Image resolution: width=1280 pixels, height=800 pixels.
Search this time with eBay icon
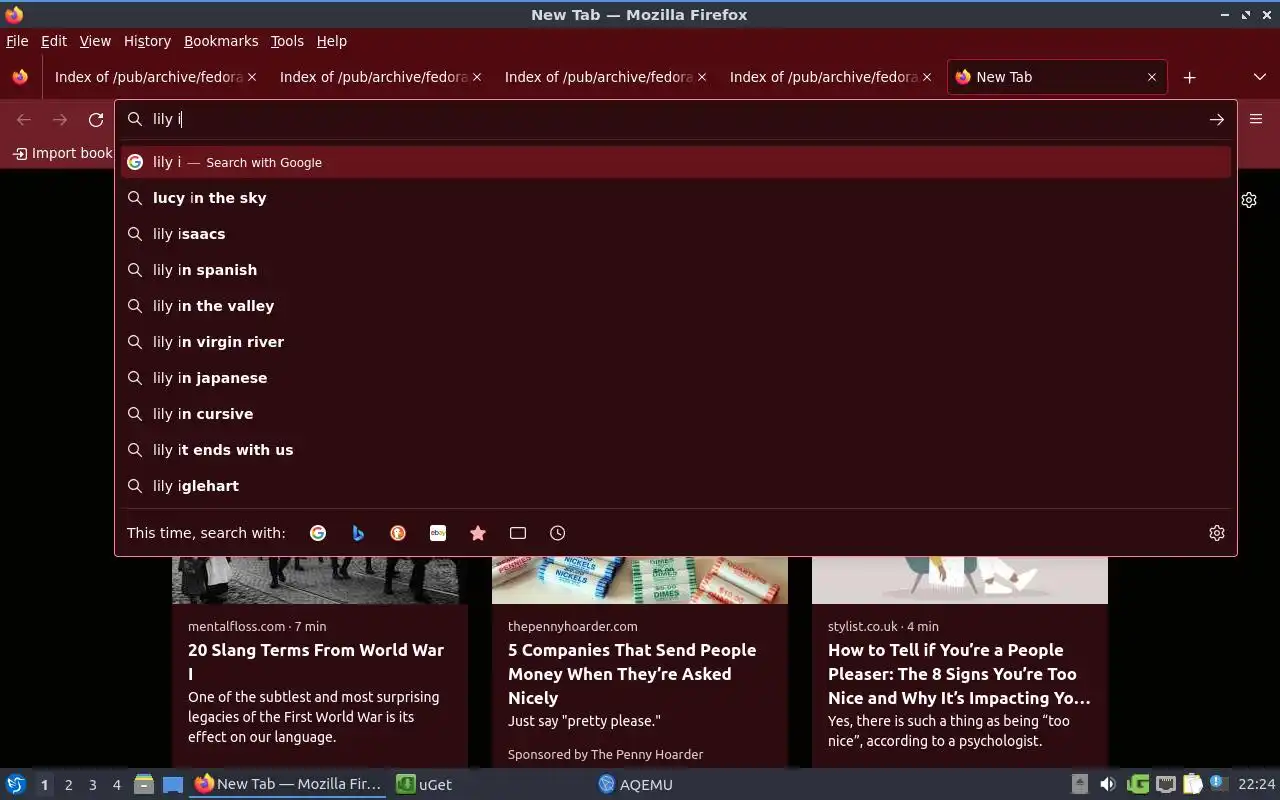coord(438,533)
